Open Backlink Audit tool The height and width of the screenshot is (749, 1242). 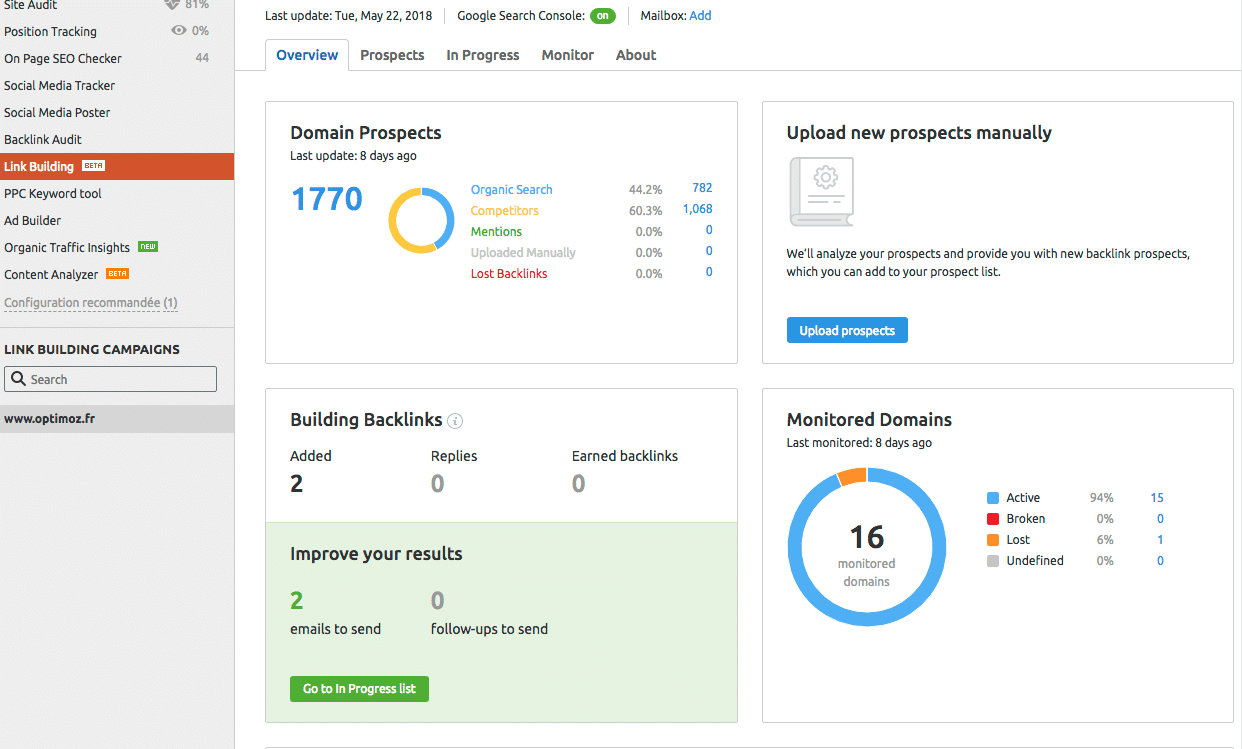click(x=43, y=139)
